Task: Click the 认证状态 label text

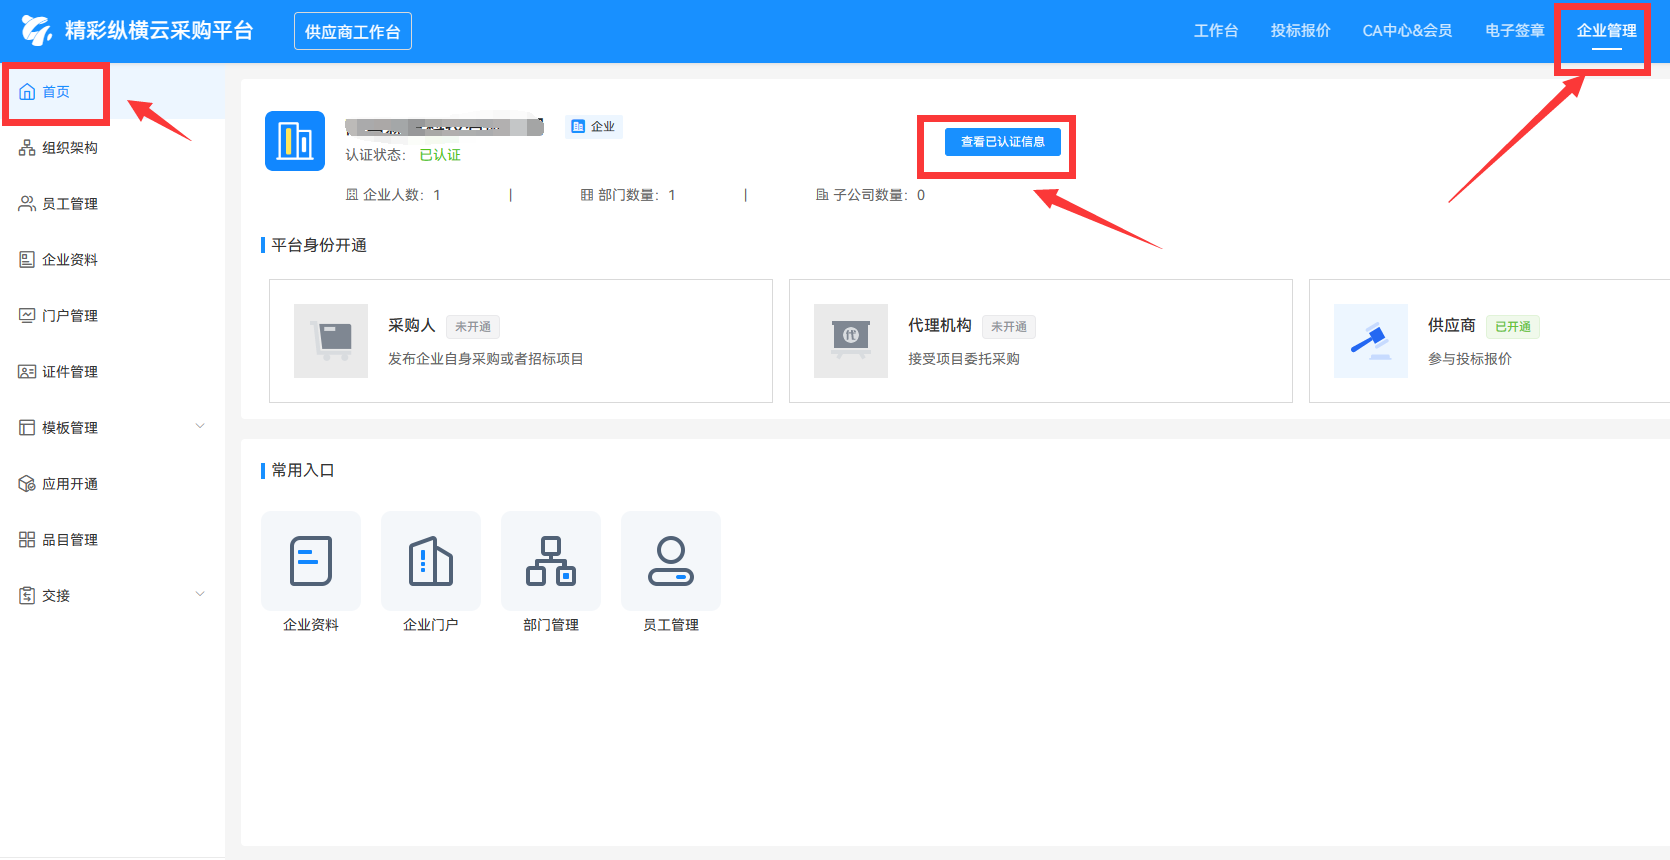Action: coord(375,155)
